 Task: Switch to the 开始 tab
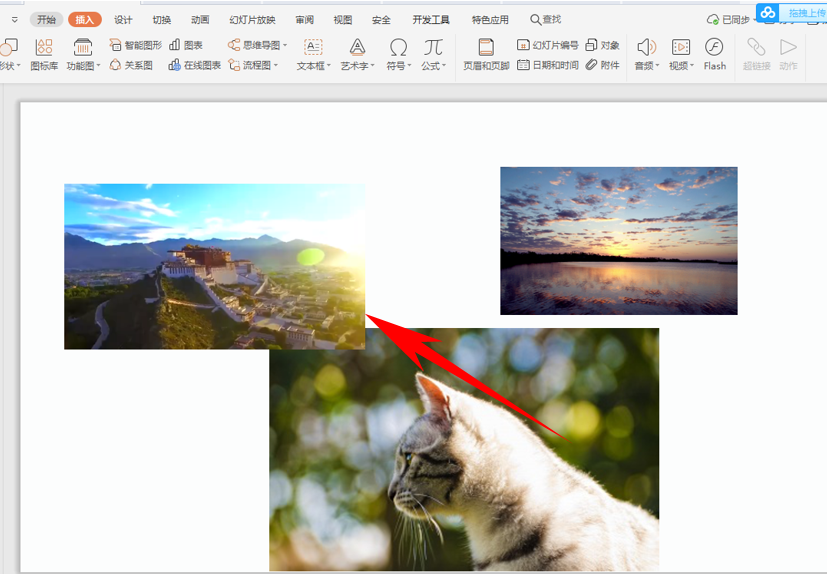[46, 20]
